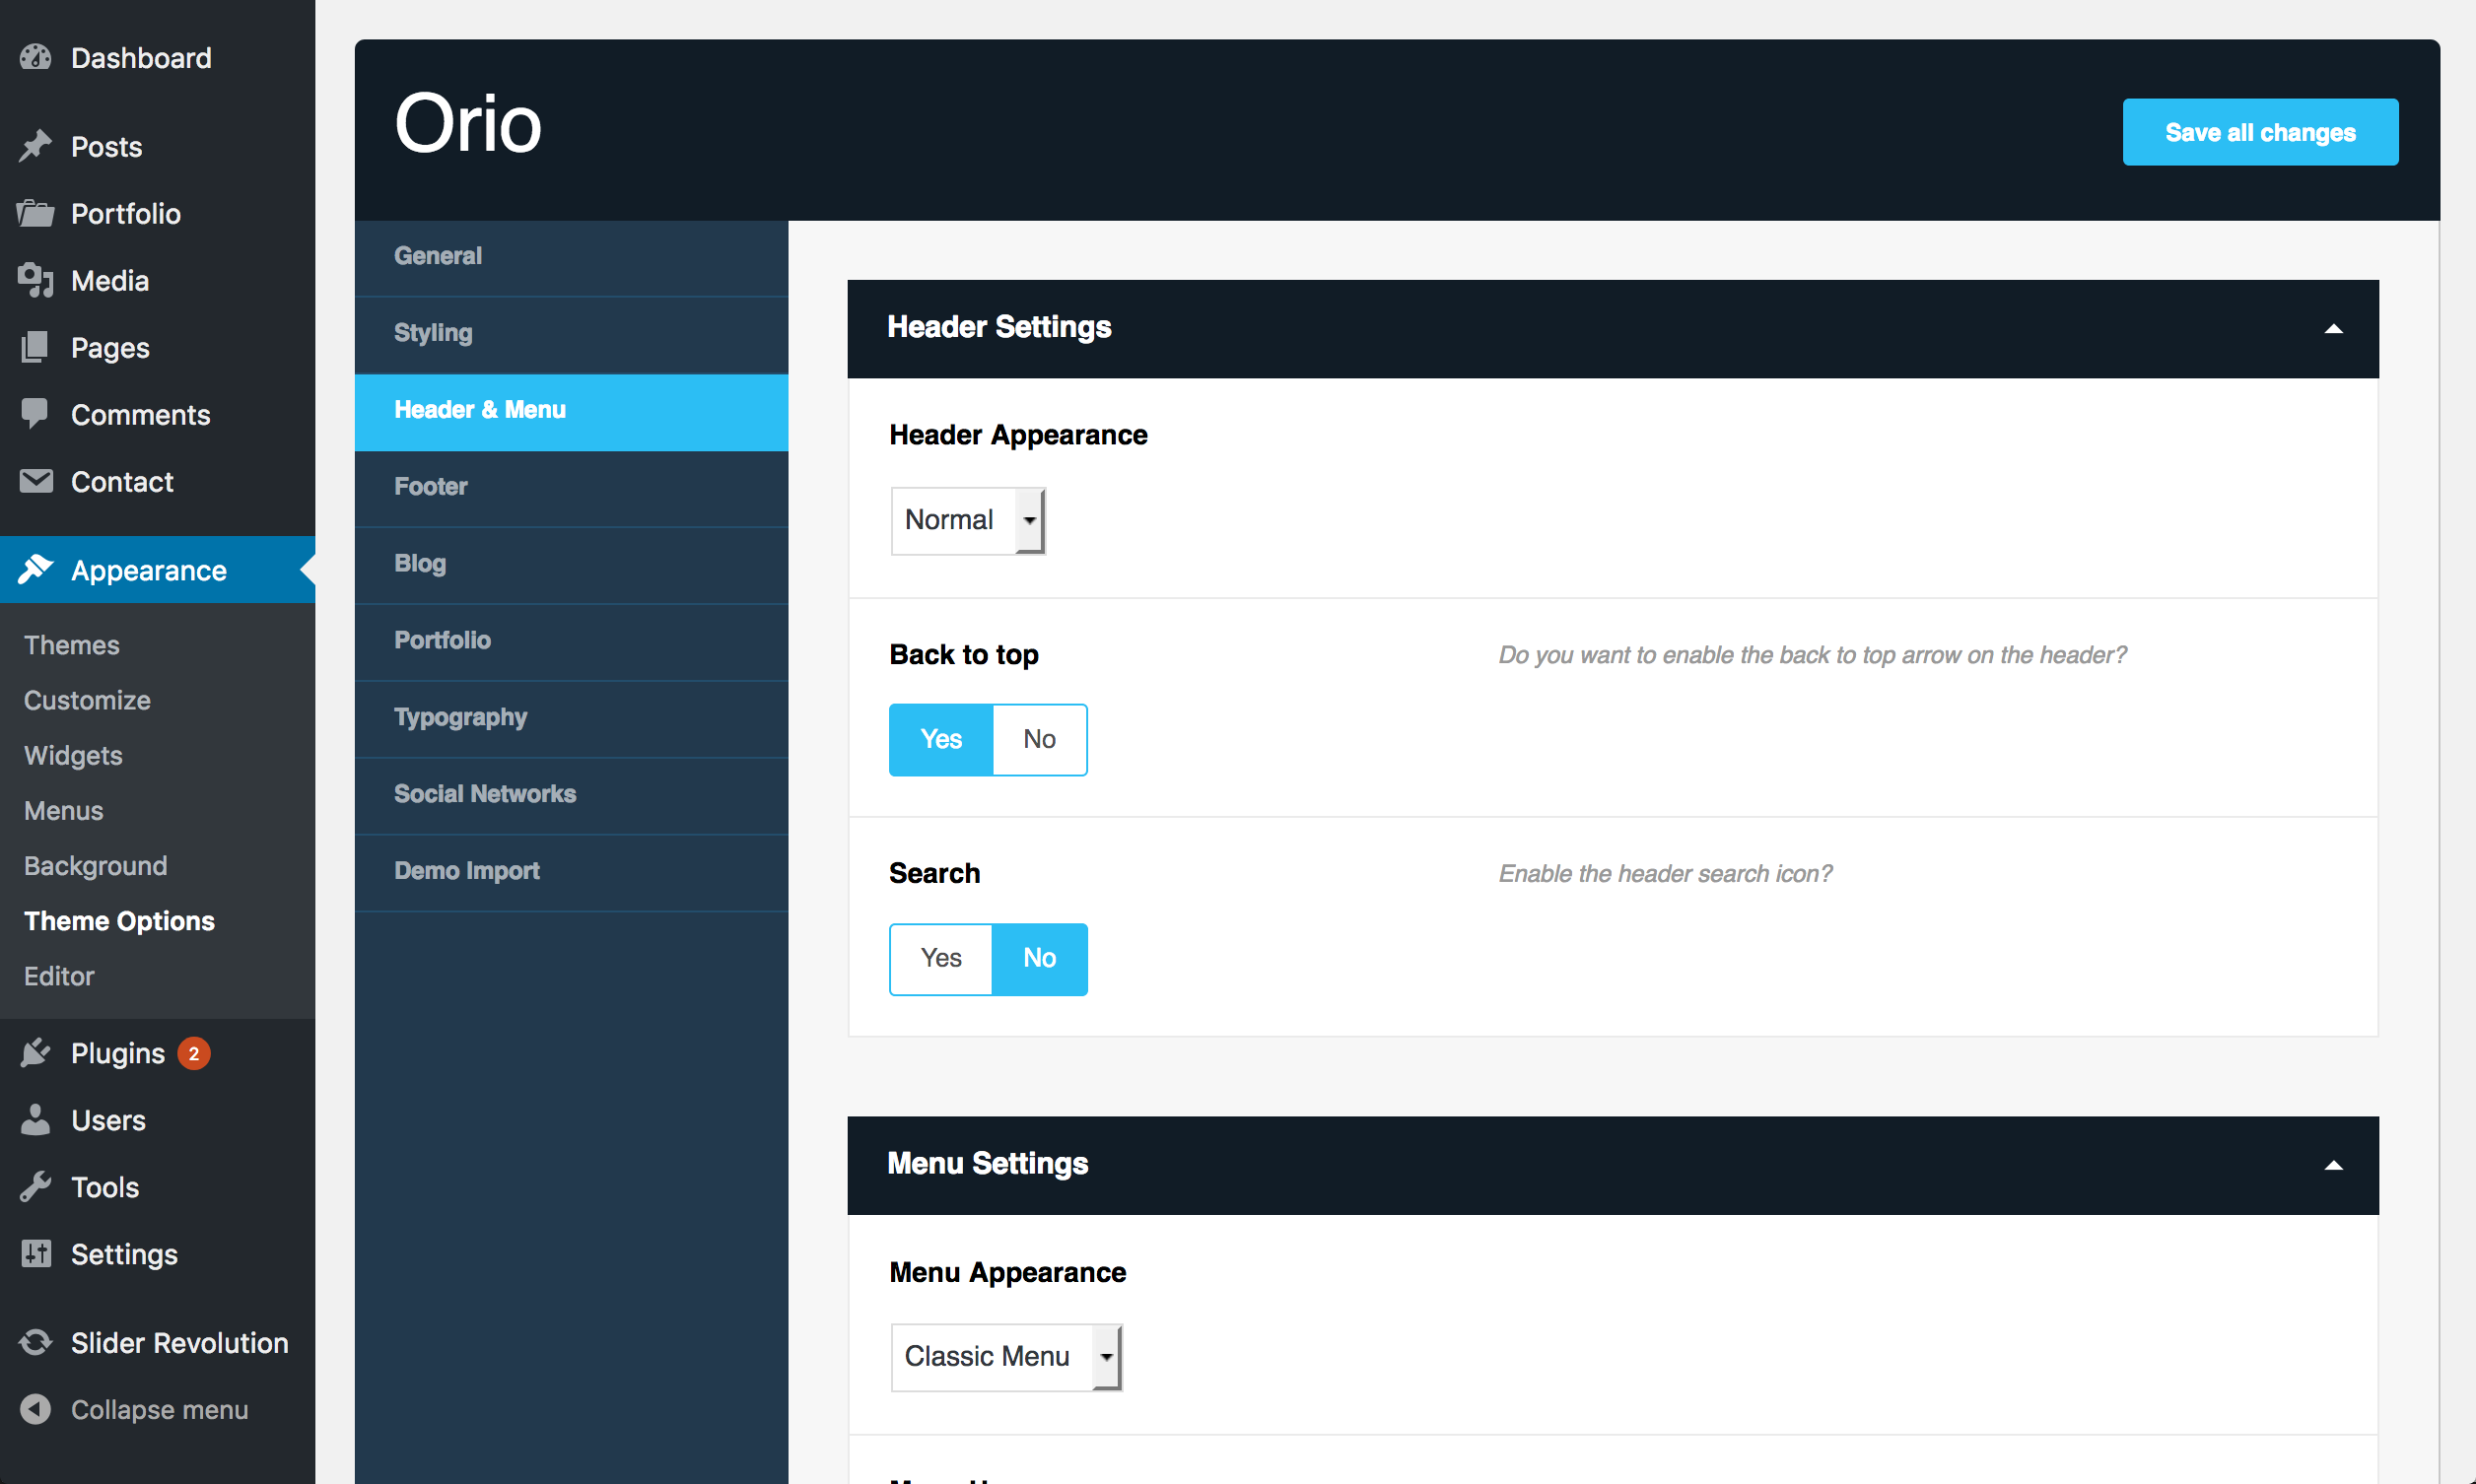Open the Contact admin menu
This screenshot has width=2476, height=1484.
click(122, 482)
